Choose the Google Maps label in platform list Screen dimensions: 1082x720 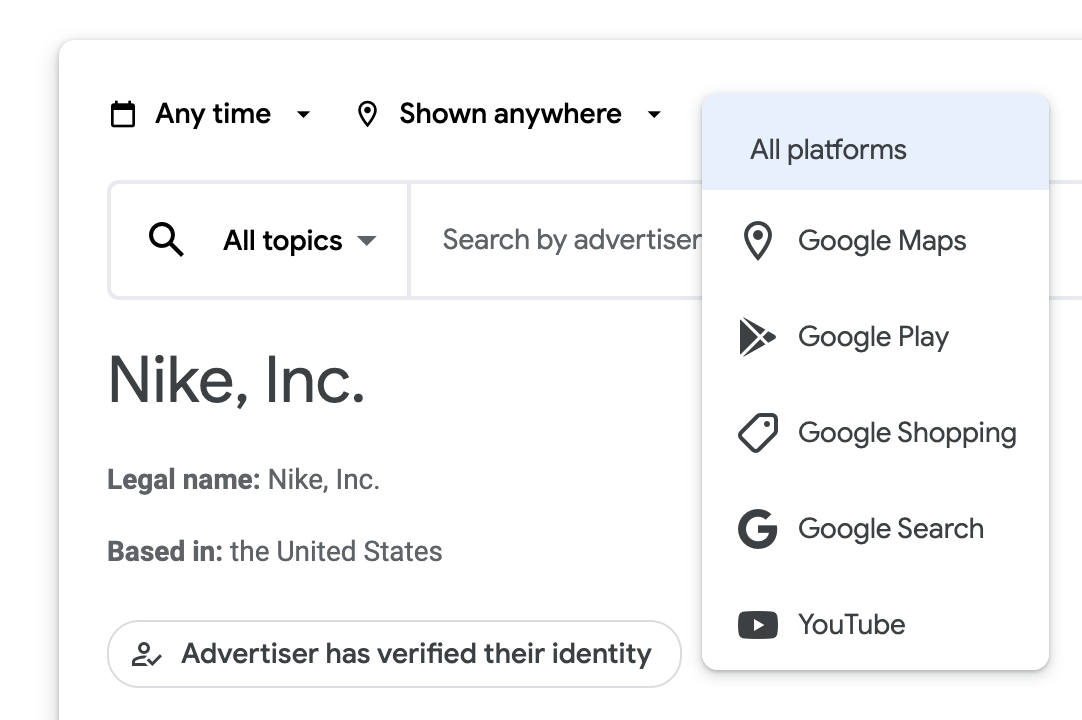click(882, 241)
